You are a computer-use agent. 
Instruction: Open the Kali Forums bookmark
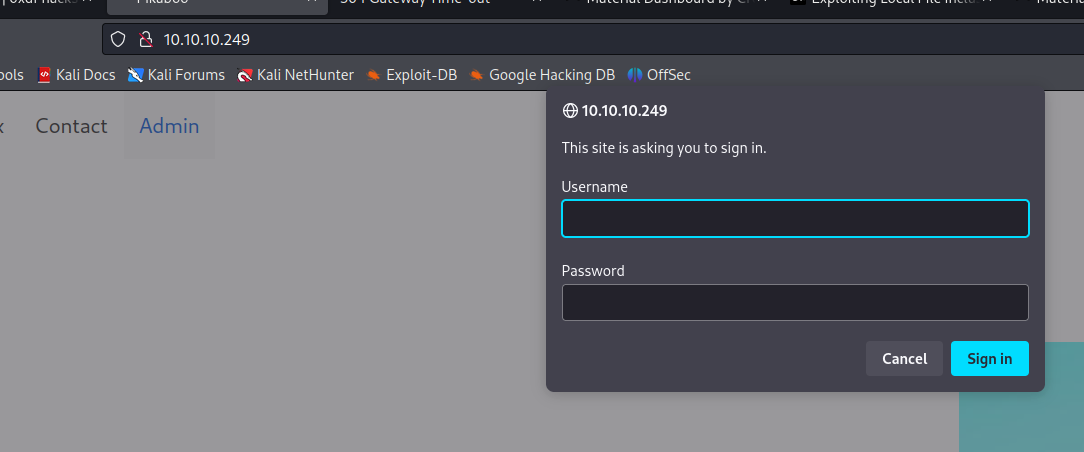(176, 75)
